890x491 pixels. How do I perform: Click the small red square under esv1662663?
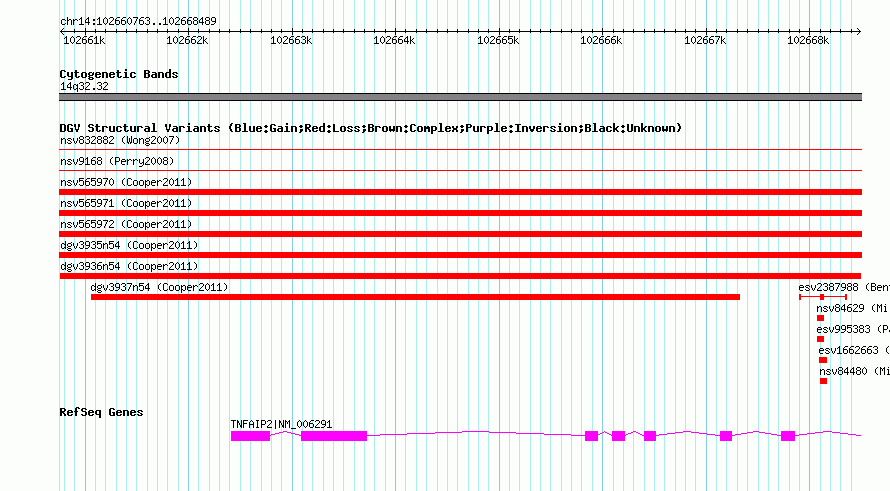pyautogui.click(x=823, y=360)
